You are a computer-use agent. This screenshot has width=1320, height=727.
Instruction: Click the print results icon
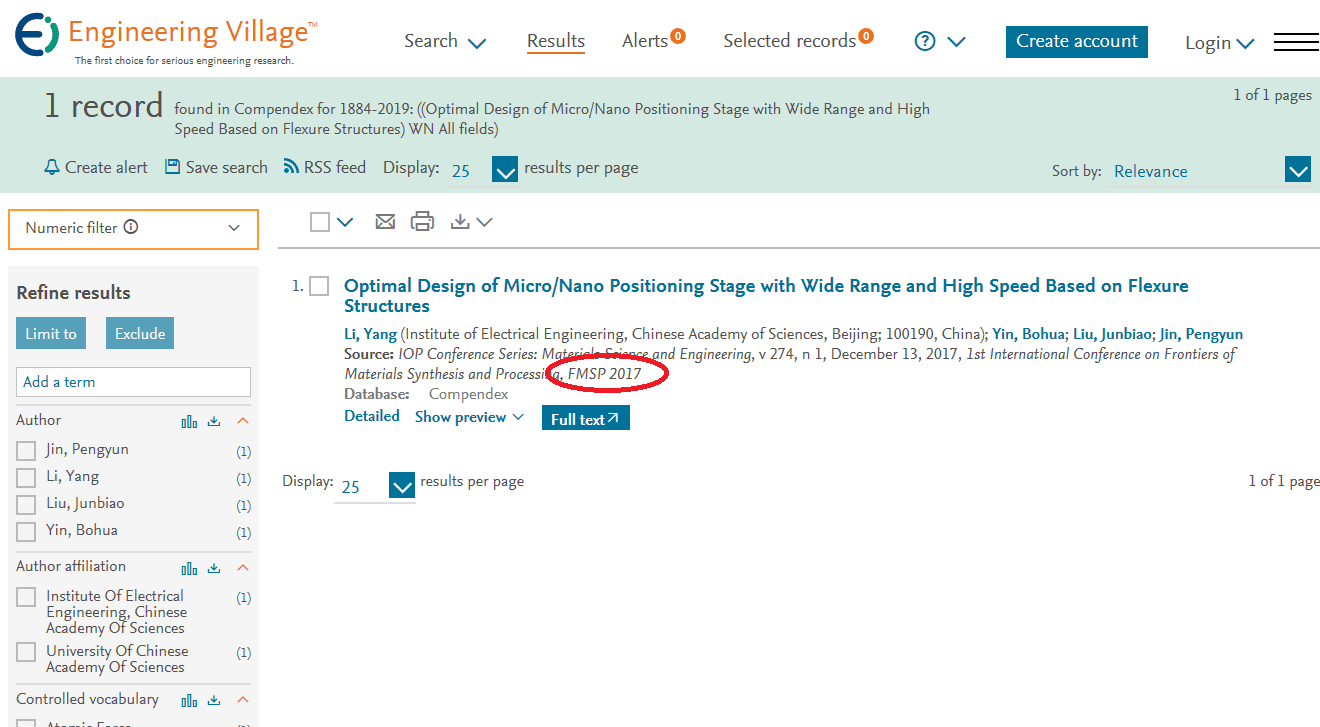click(x=423, y=222)
